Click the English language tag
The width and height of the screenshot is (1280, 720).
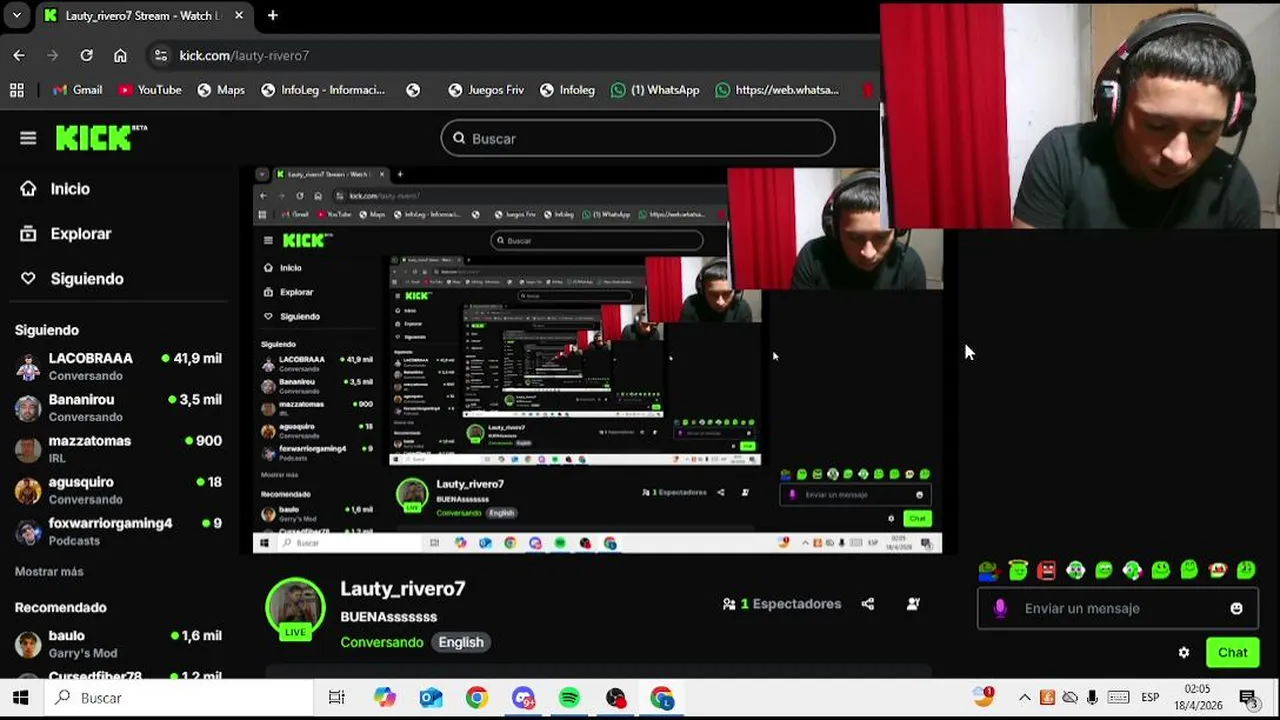point(461,642)
